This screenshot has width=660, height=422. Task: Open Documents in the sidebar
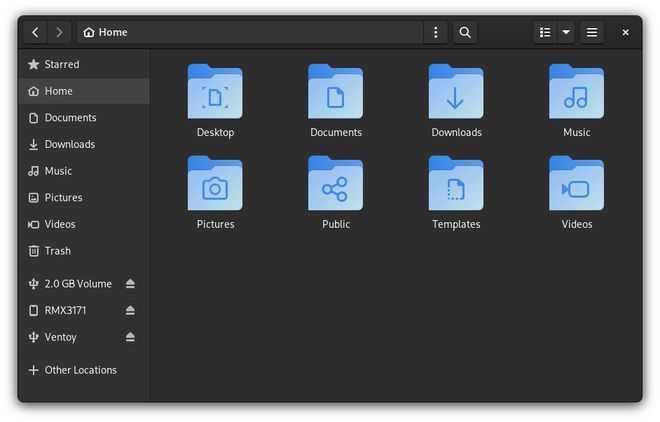84,118
